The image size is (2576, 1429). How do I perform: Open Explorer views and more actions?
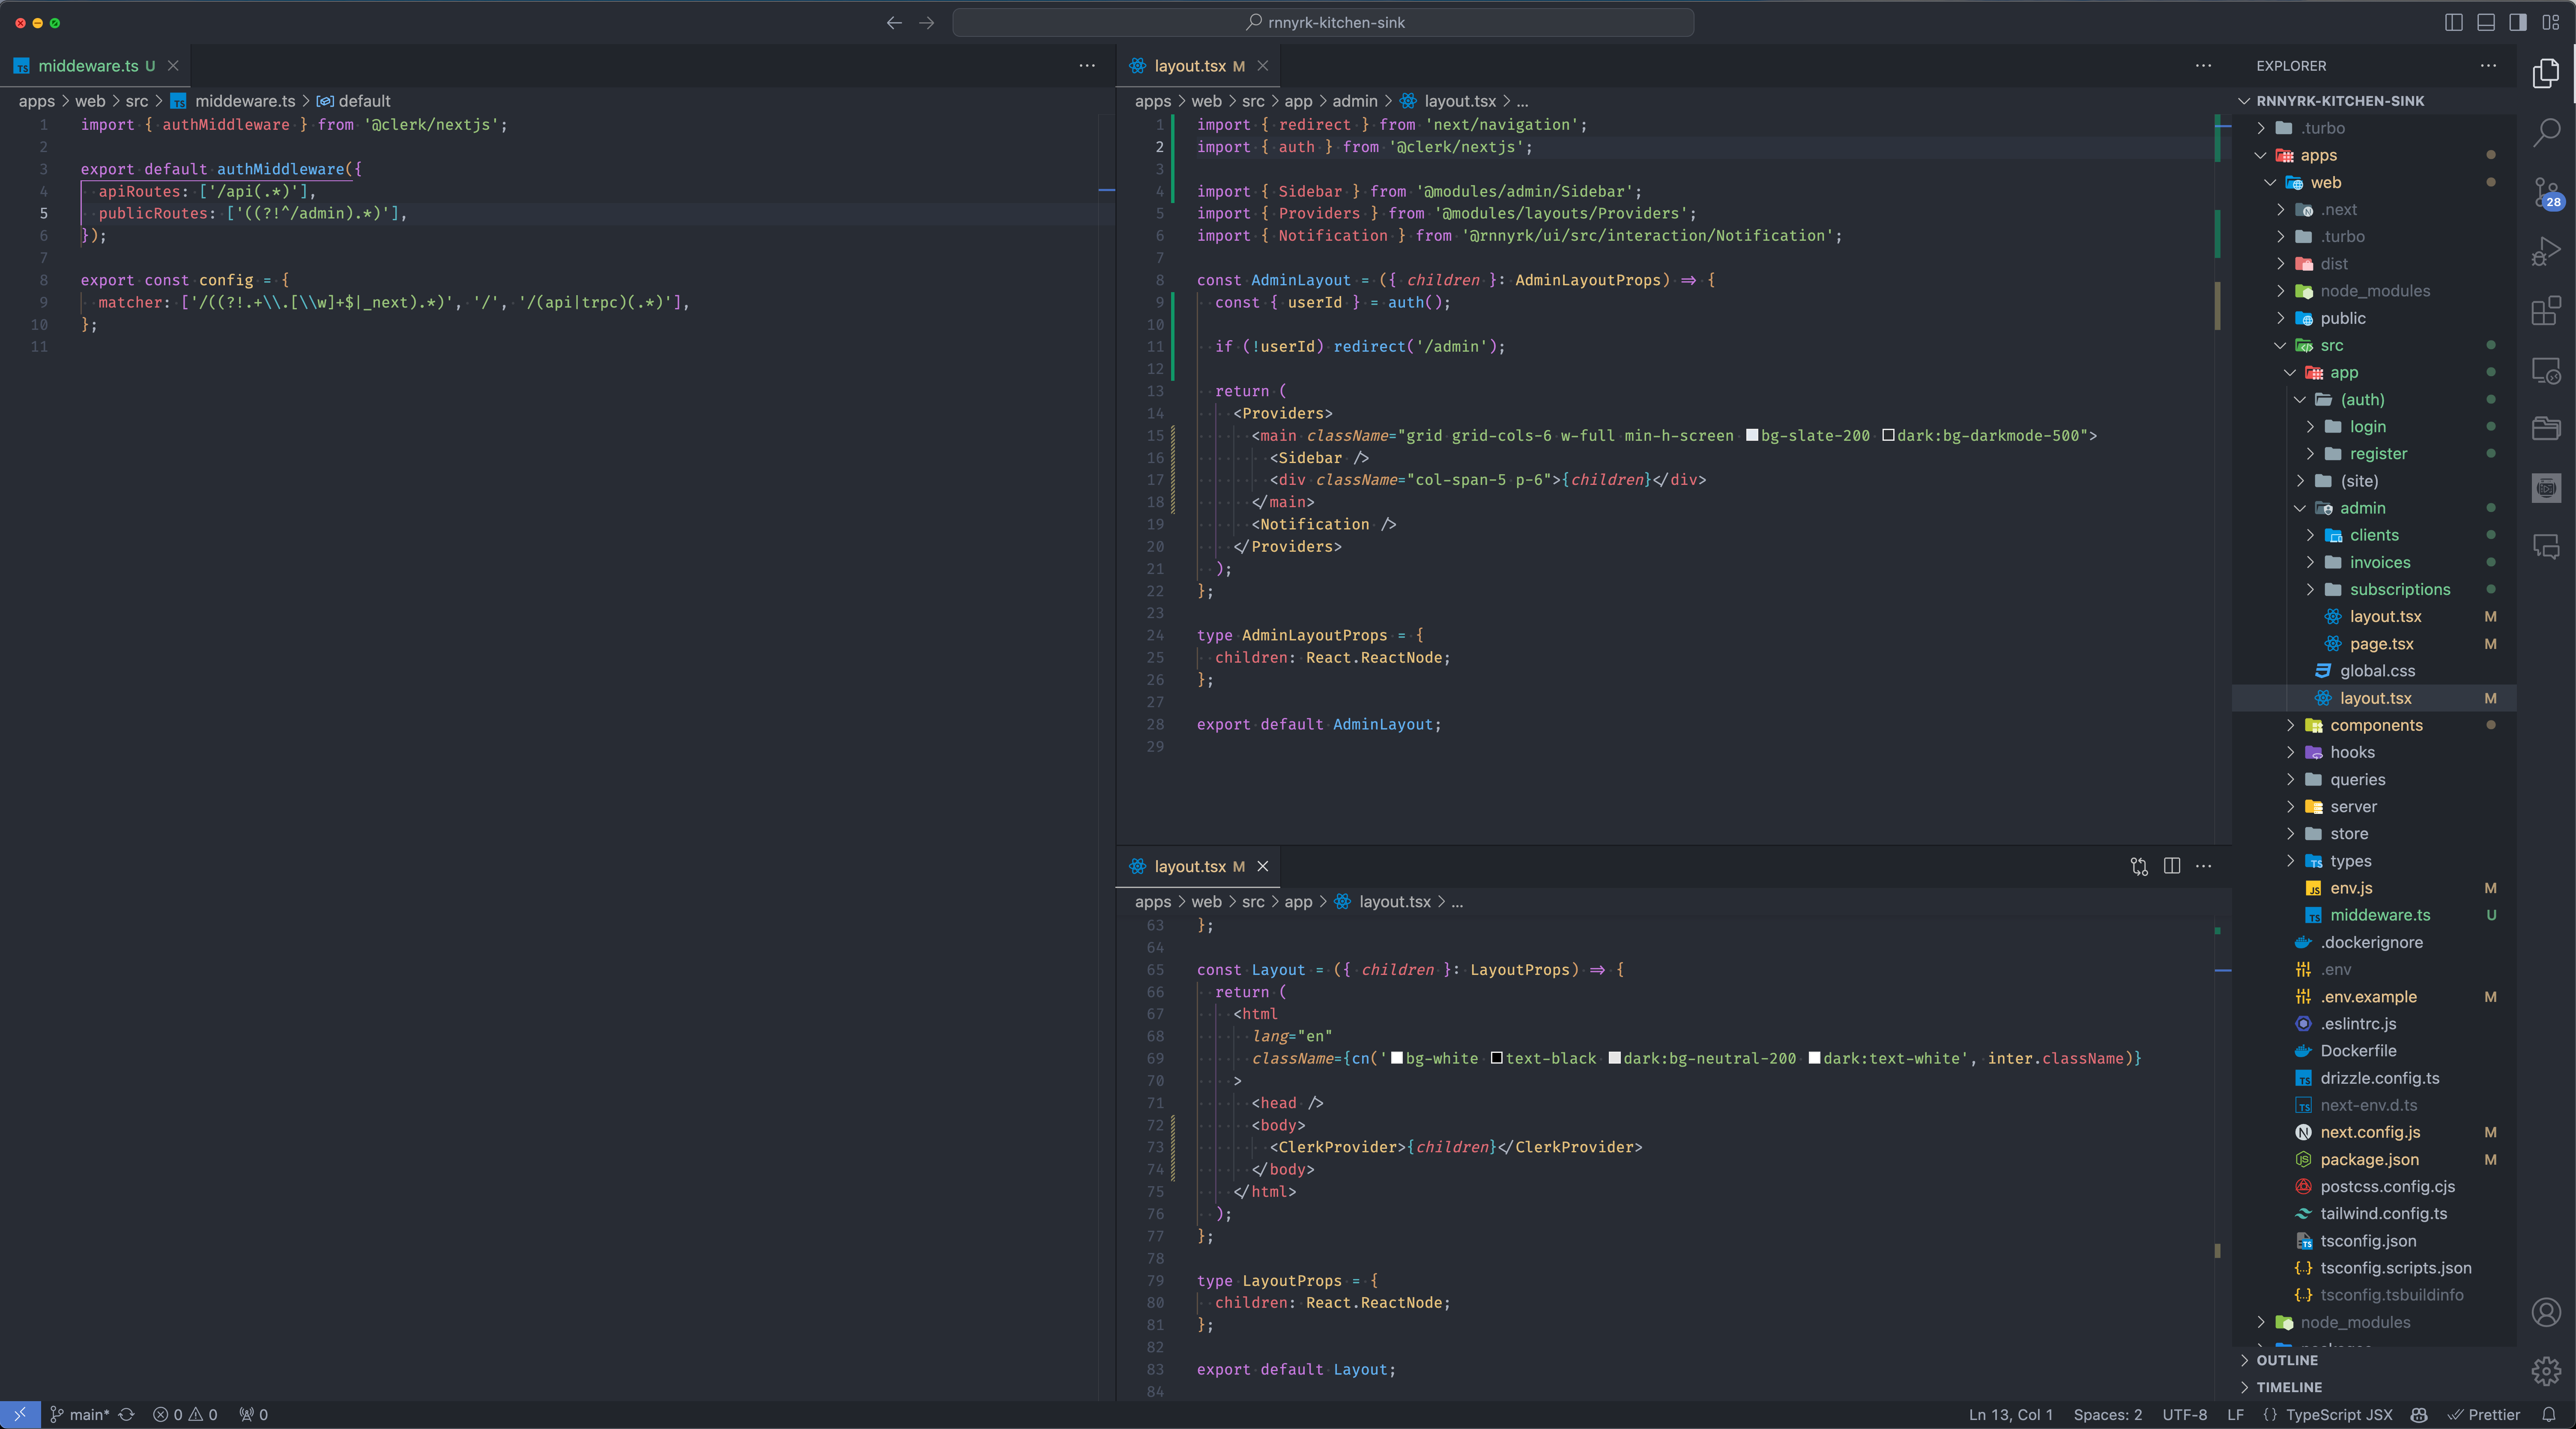pos(2488,65)
